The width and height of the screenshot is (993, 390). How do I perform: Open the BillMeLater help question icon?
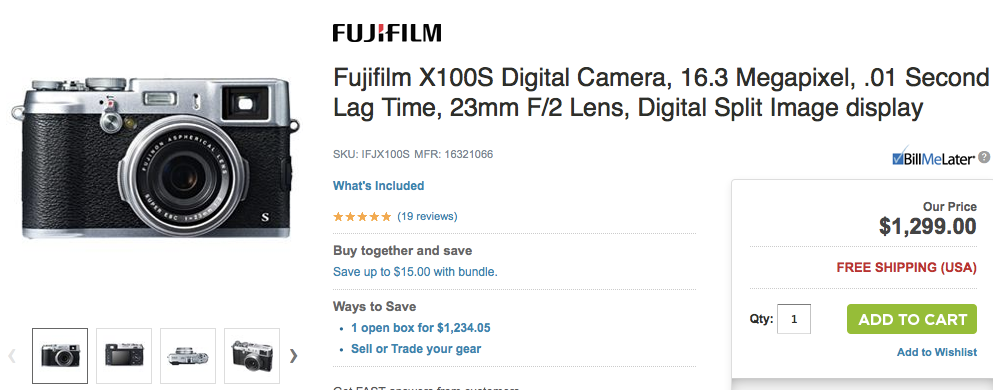(984, 157)
